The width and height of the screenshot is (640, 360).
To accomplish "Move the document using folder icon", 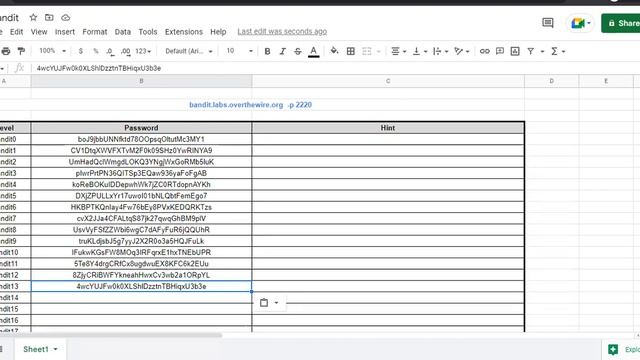I will (x=49, y=18).
